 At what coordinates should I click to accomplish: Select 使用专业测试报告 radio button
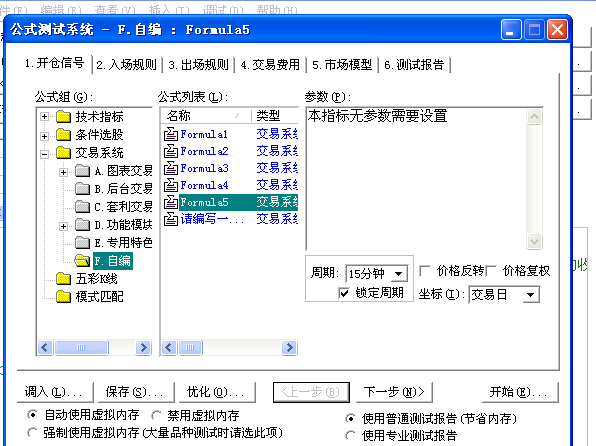point(350,435)
